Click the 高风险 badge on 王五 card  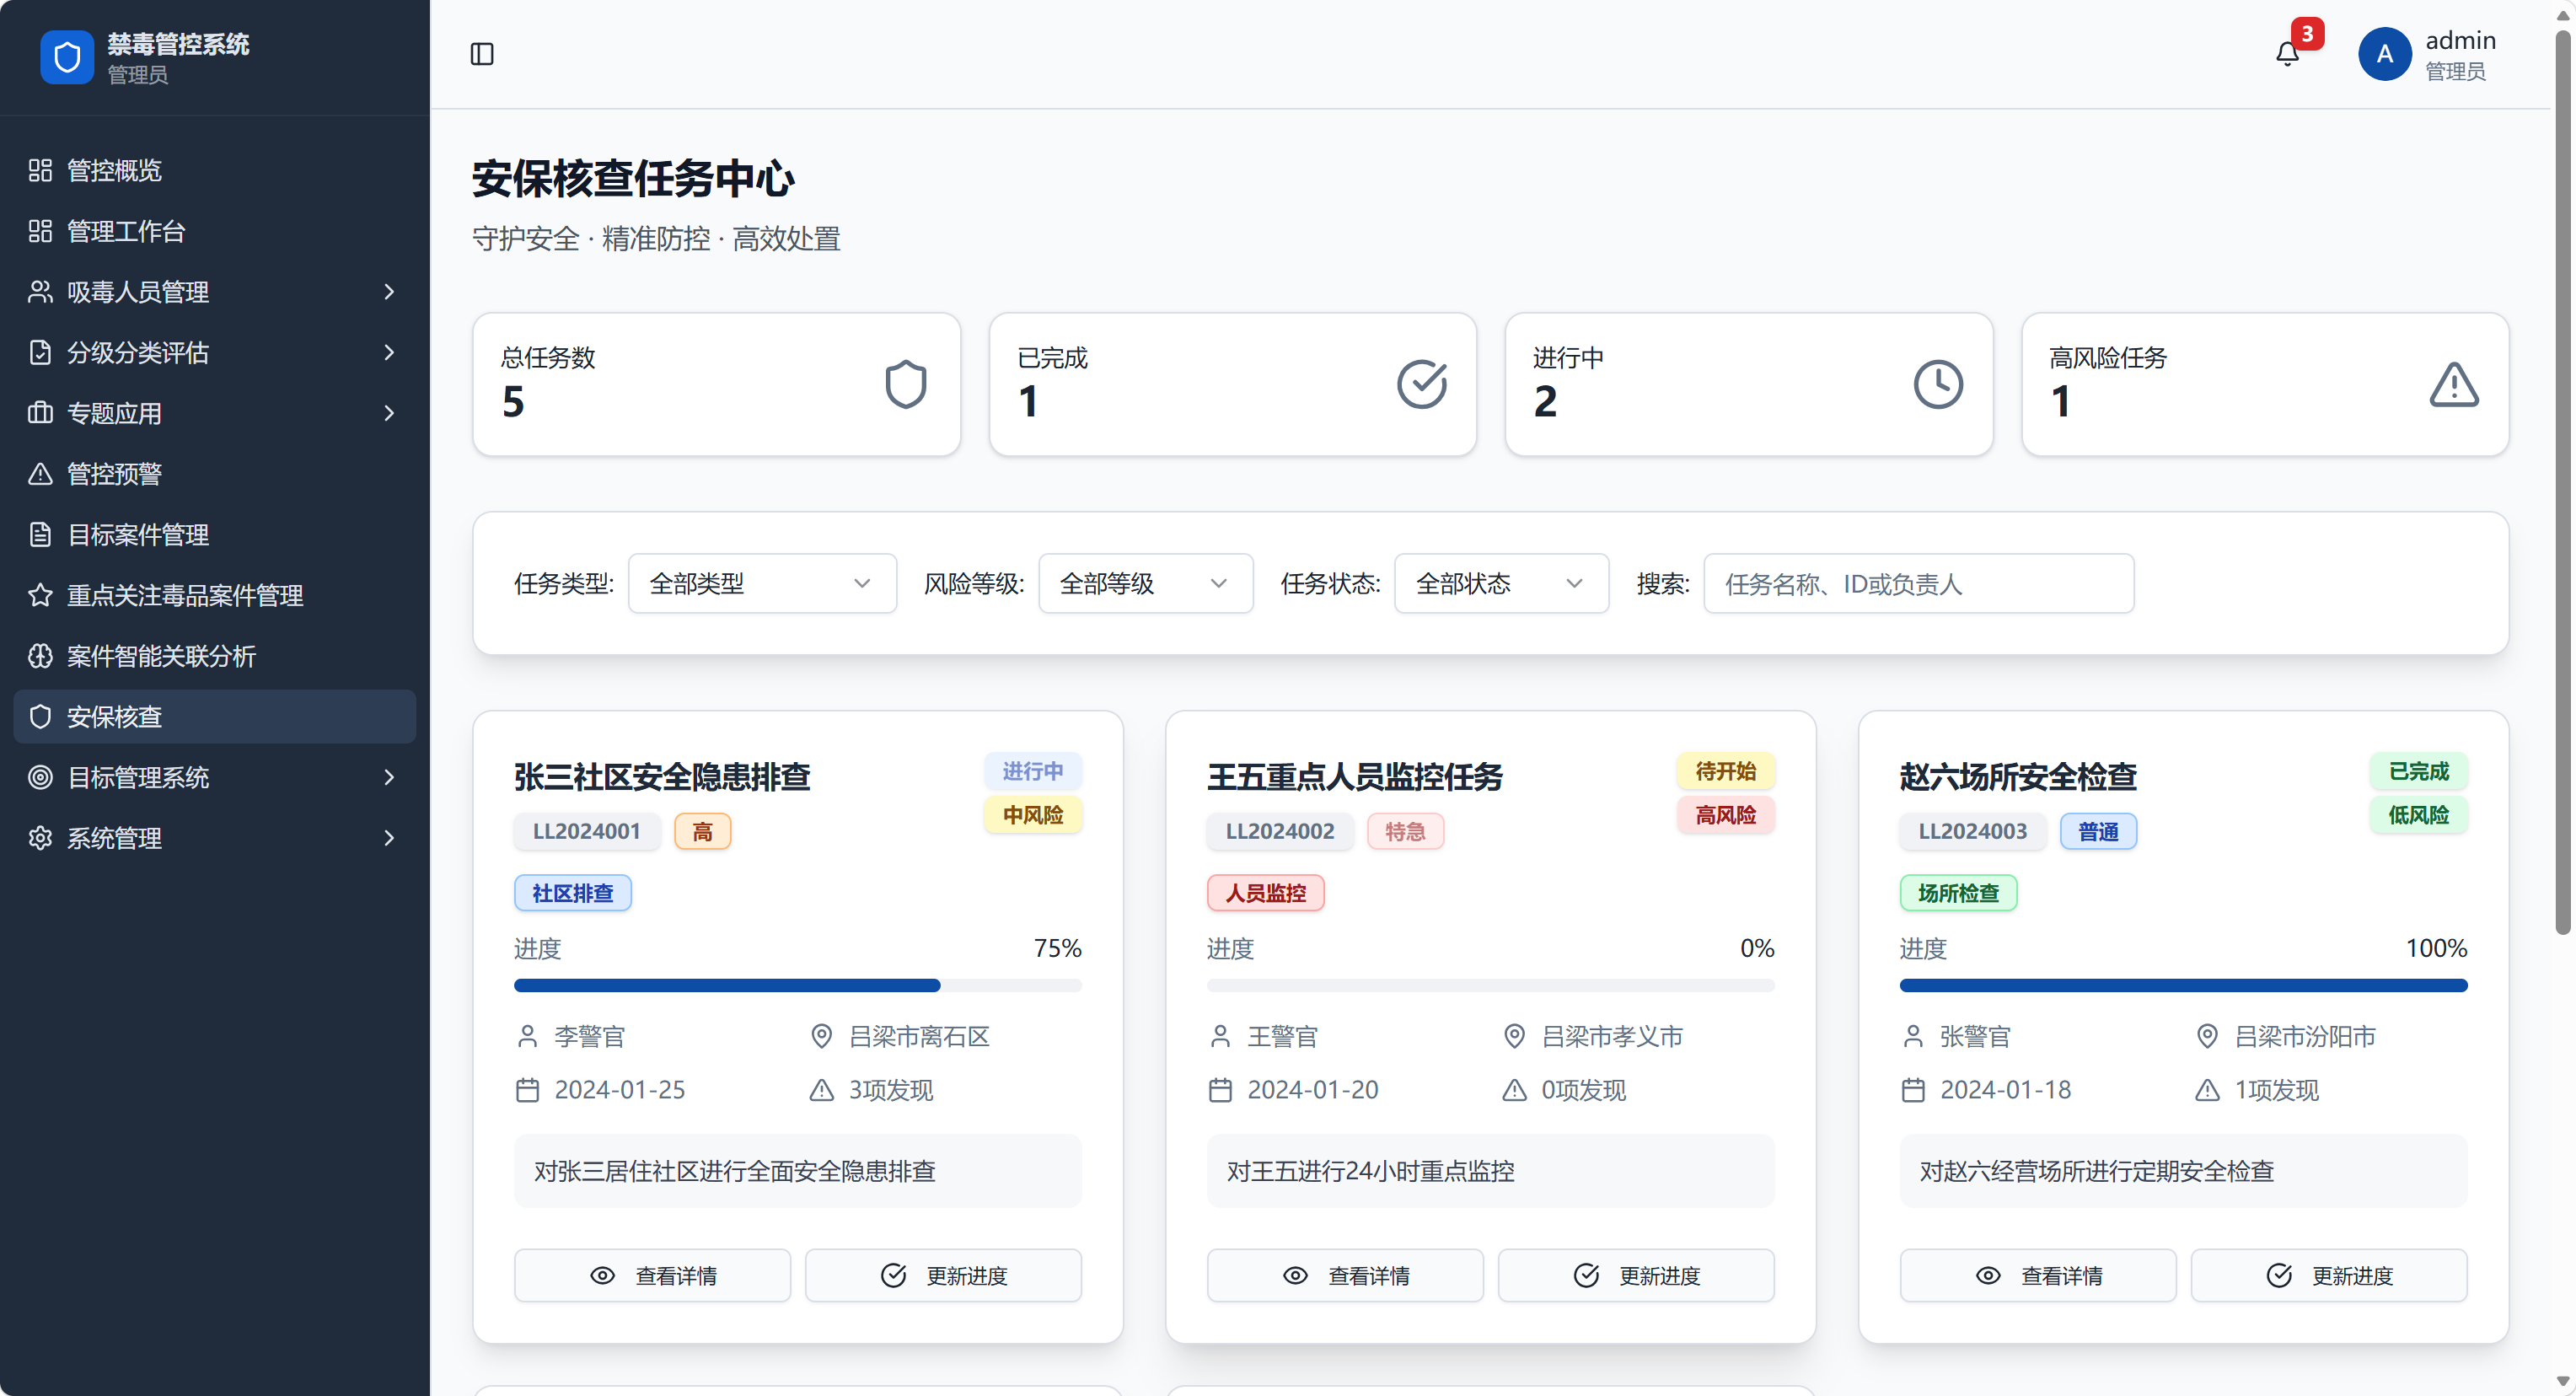point(1726,815)
